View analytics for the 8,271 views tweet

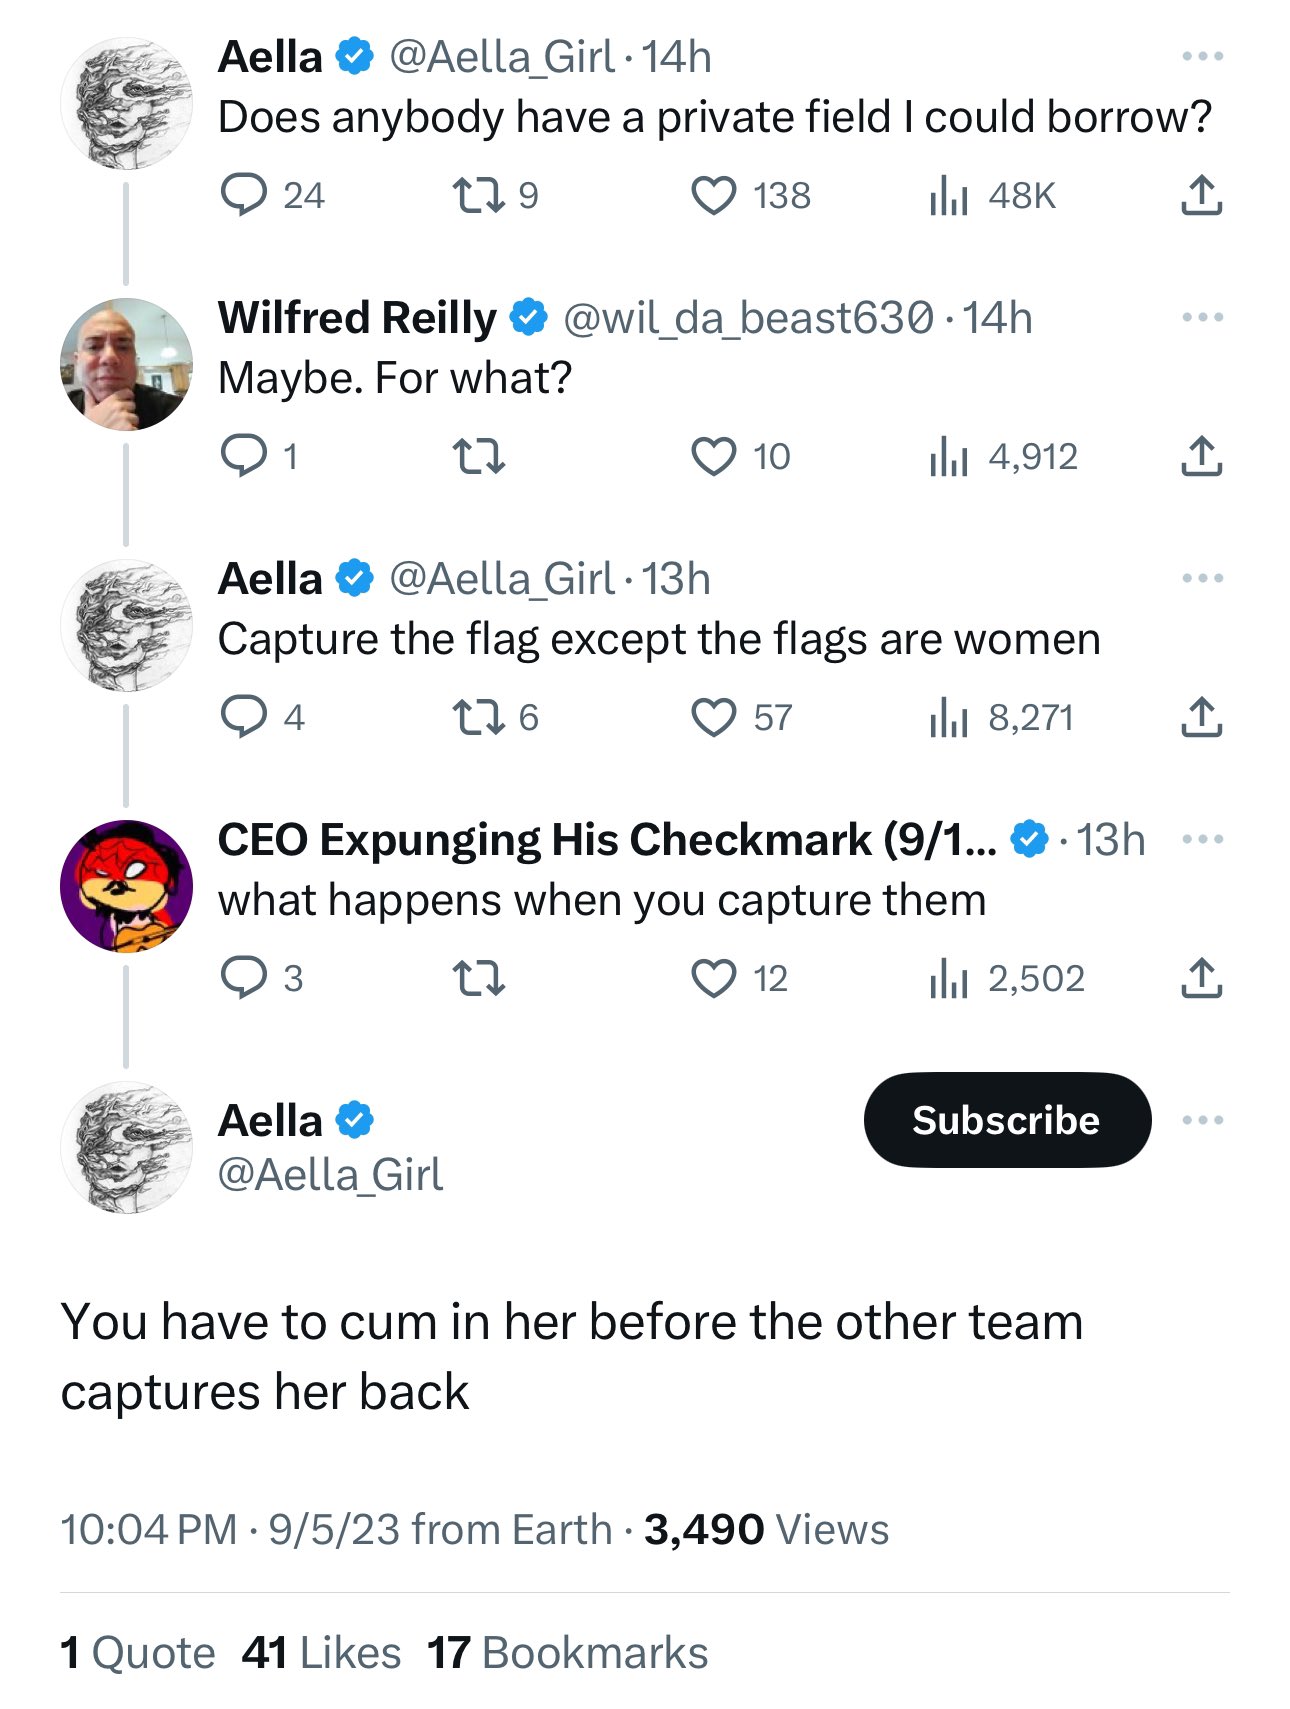pos(1001,718)
